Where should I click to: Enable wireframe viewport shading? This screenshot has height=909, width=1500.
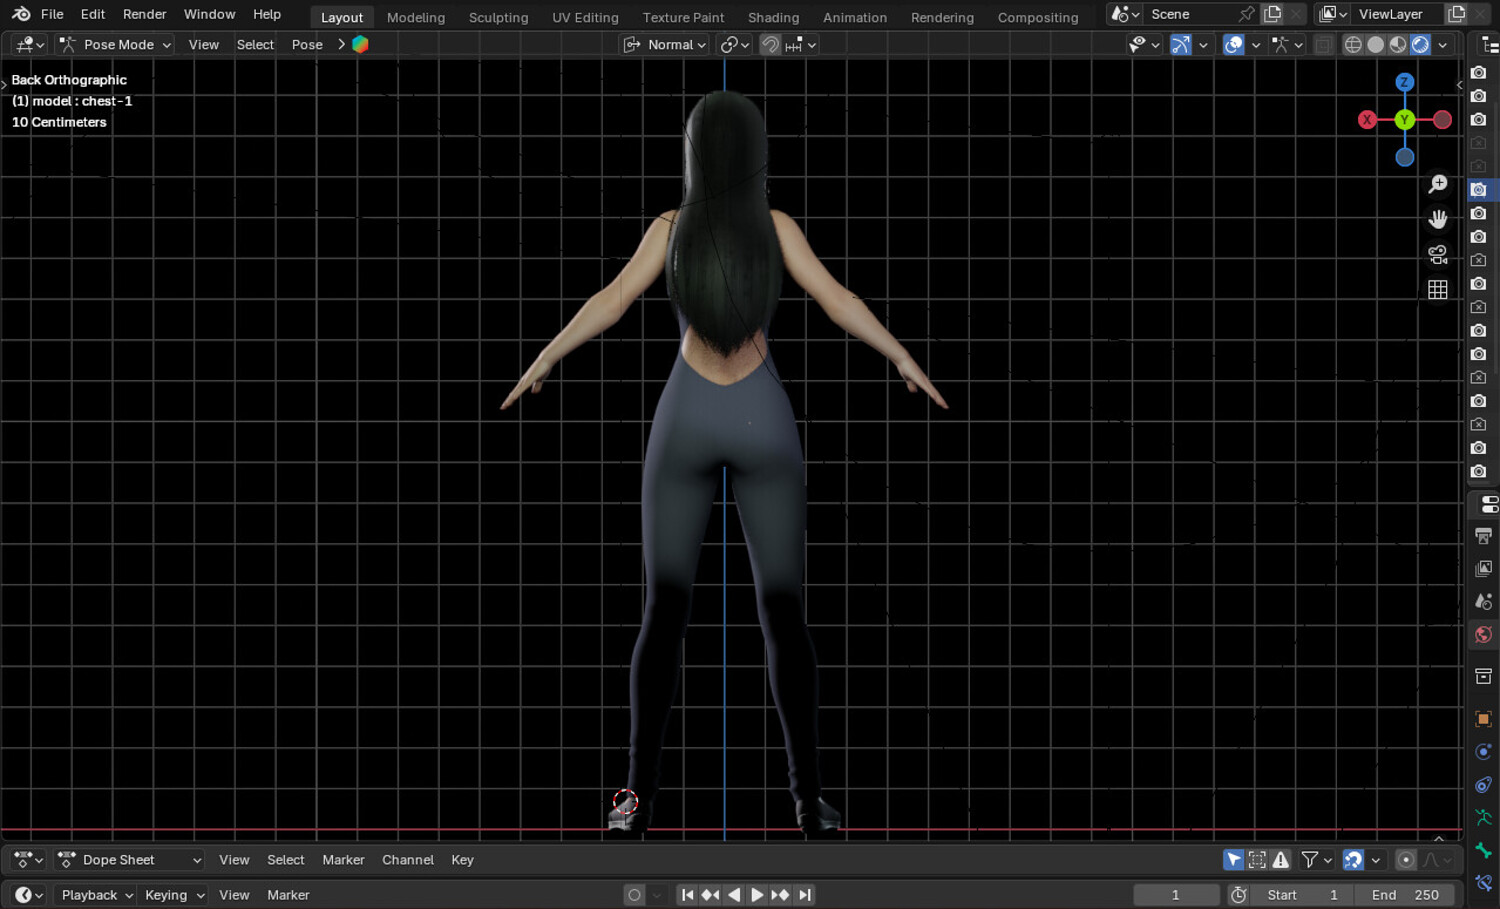(x=1353, y=45)
